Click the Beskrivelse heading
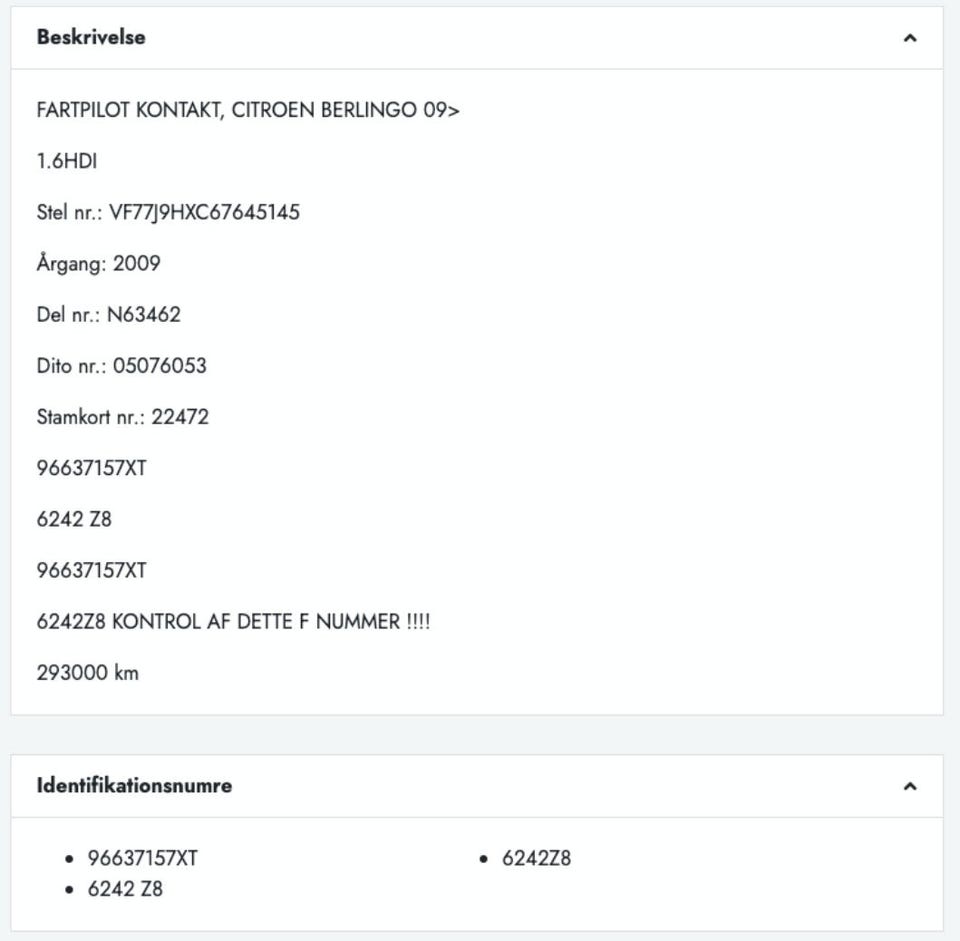 point(91,37)
